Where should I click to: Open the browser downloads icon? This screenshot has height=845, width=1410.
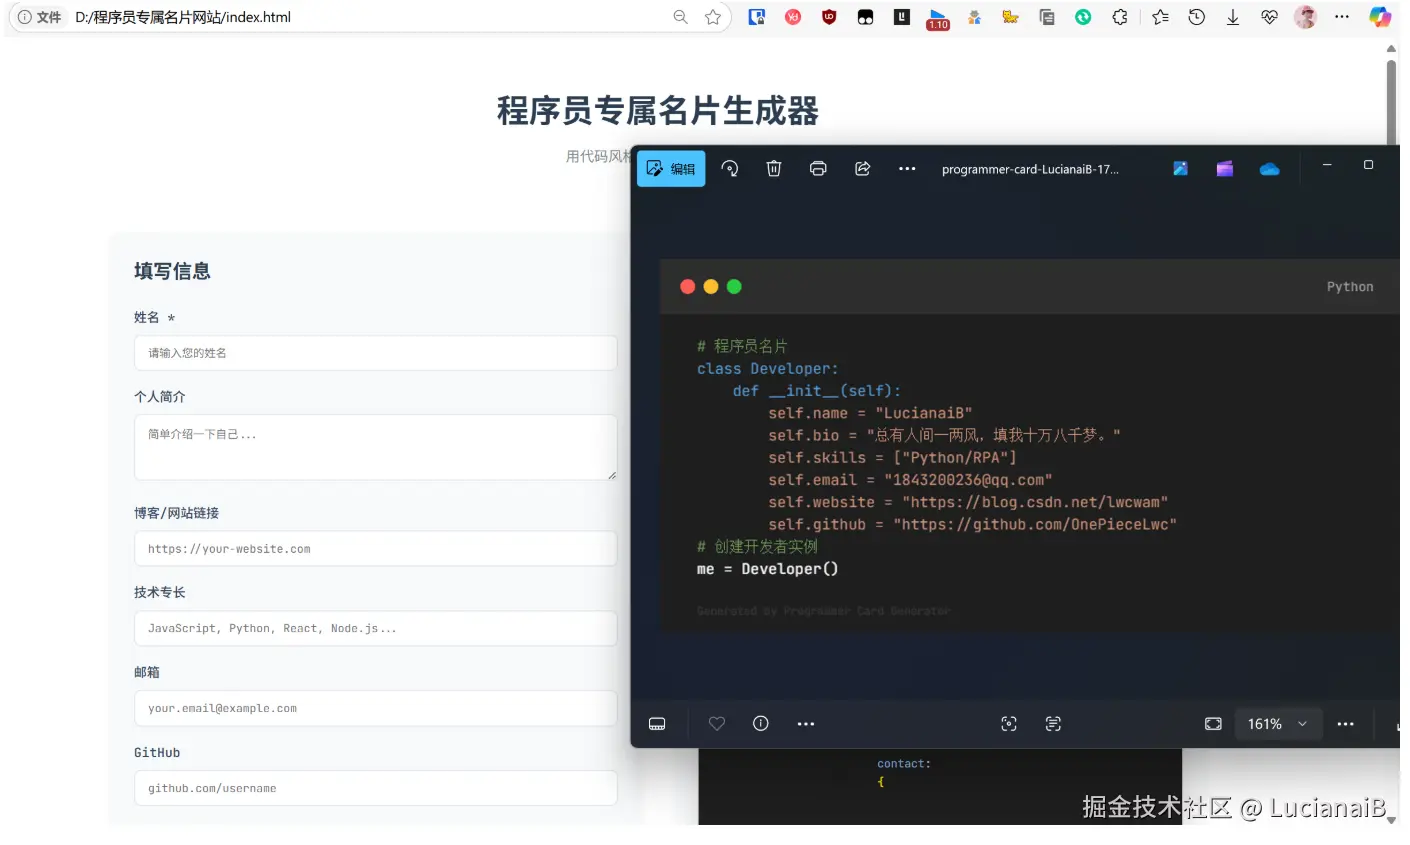(1233, 17)
